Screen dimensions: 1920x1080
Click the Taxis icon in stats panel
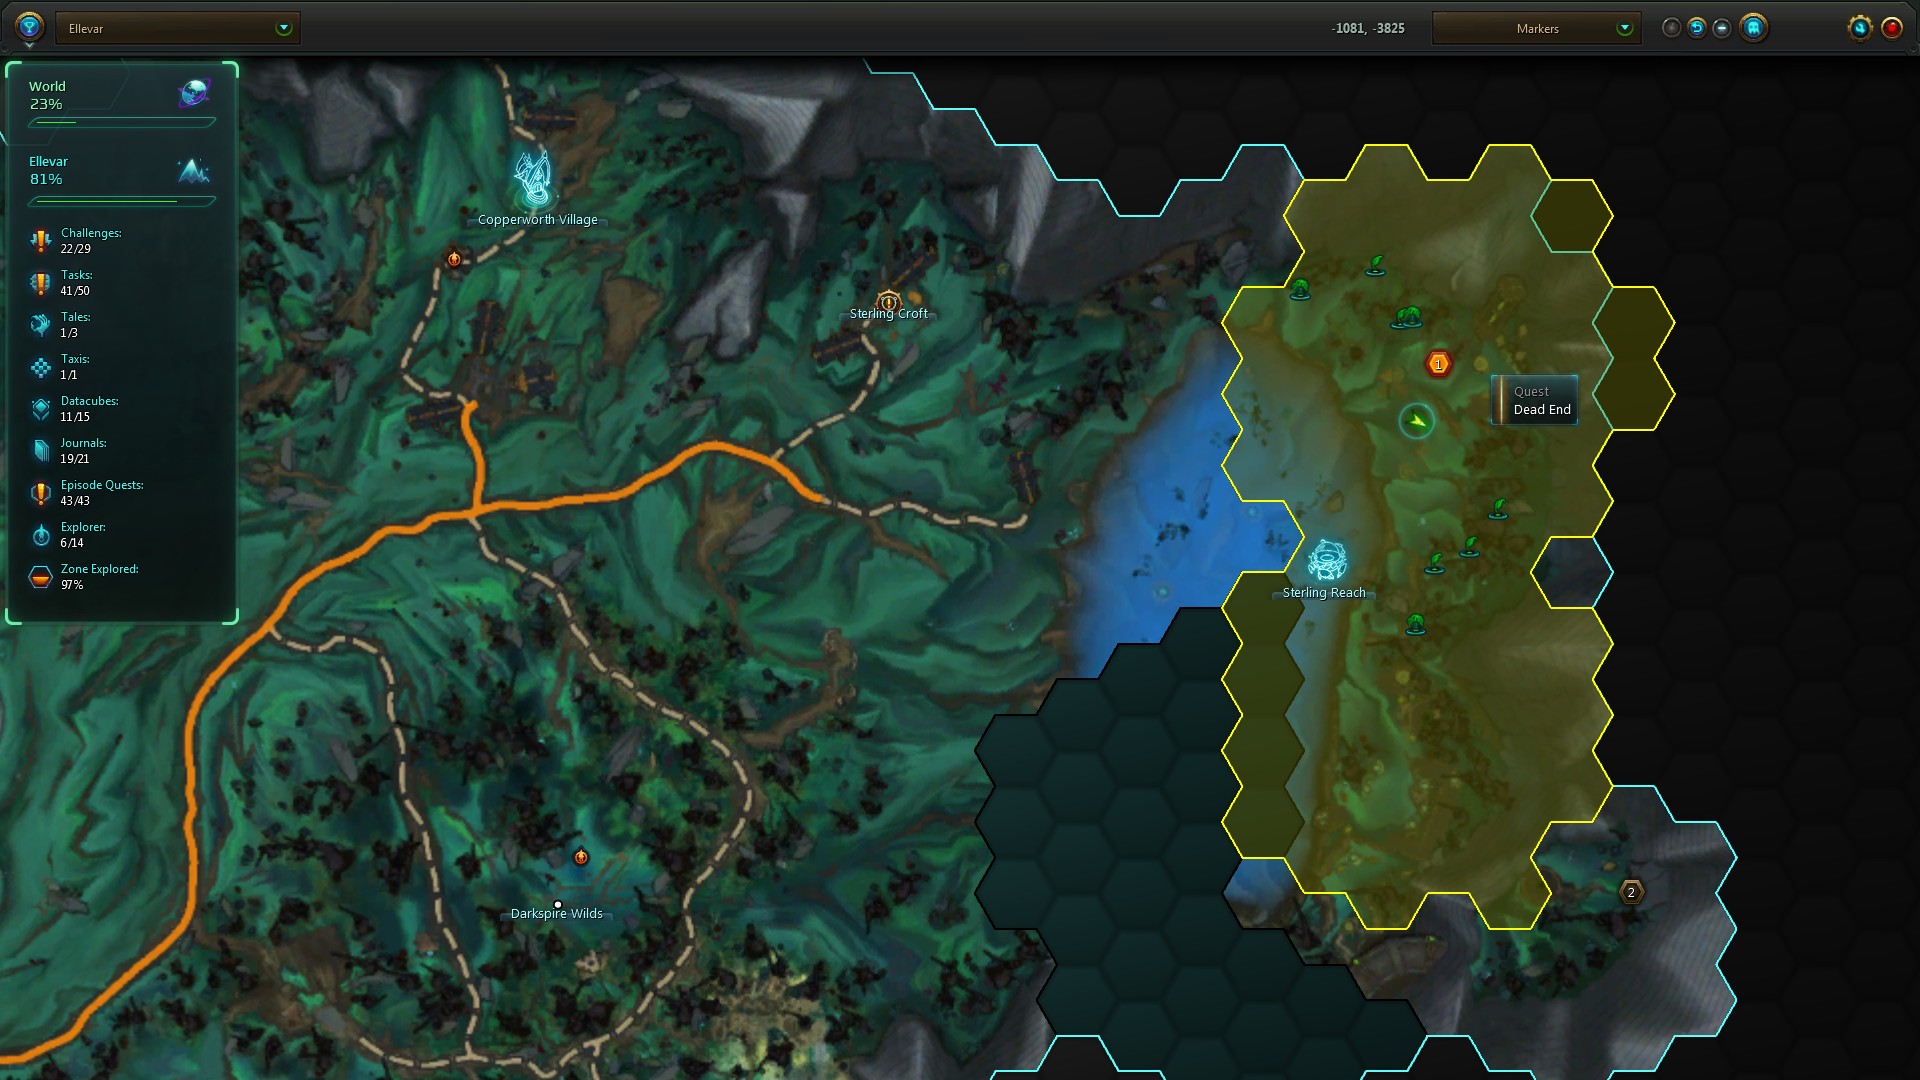pyautogui.click(x=40, y=367)
